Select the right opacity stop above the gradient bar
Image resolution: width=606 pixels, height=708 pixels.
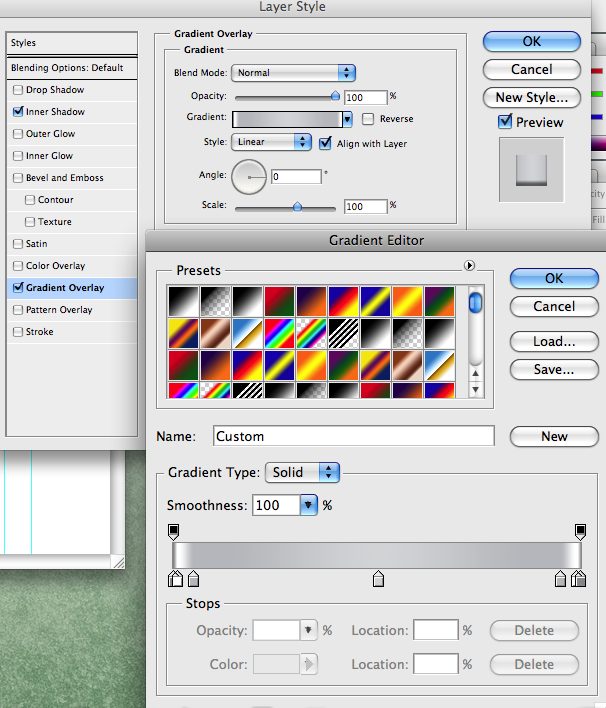point(580,531)
